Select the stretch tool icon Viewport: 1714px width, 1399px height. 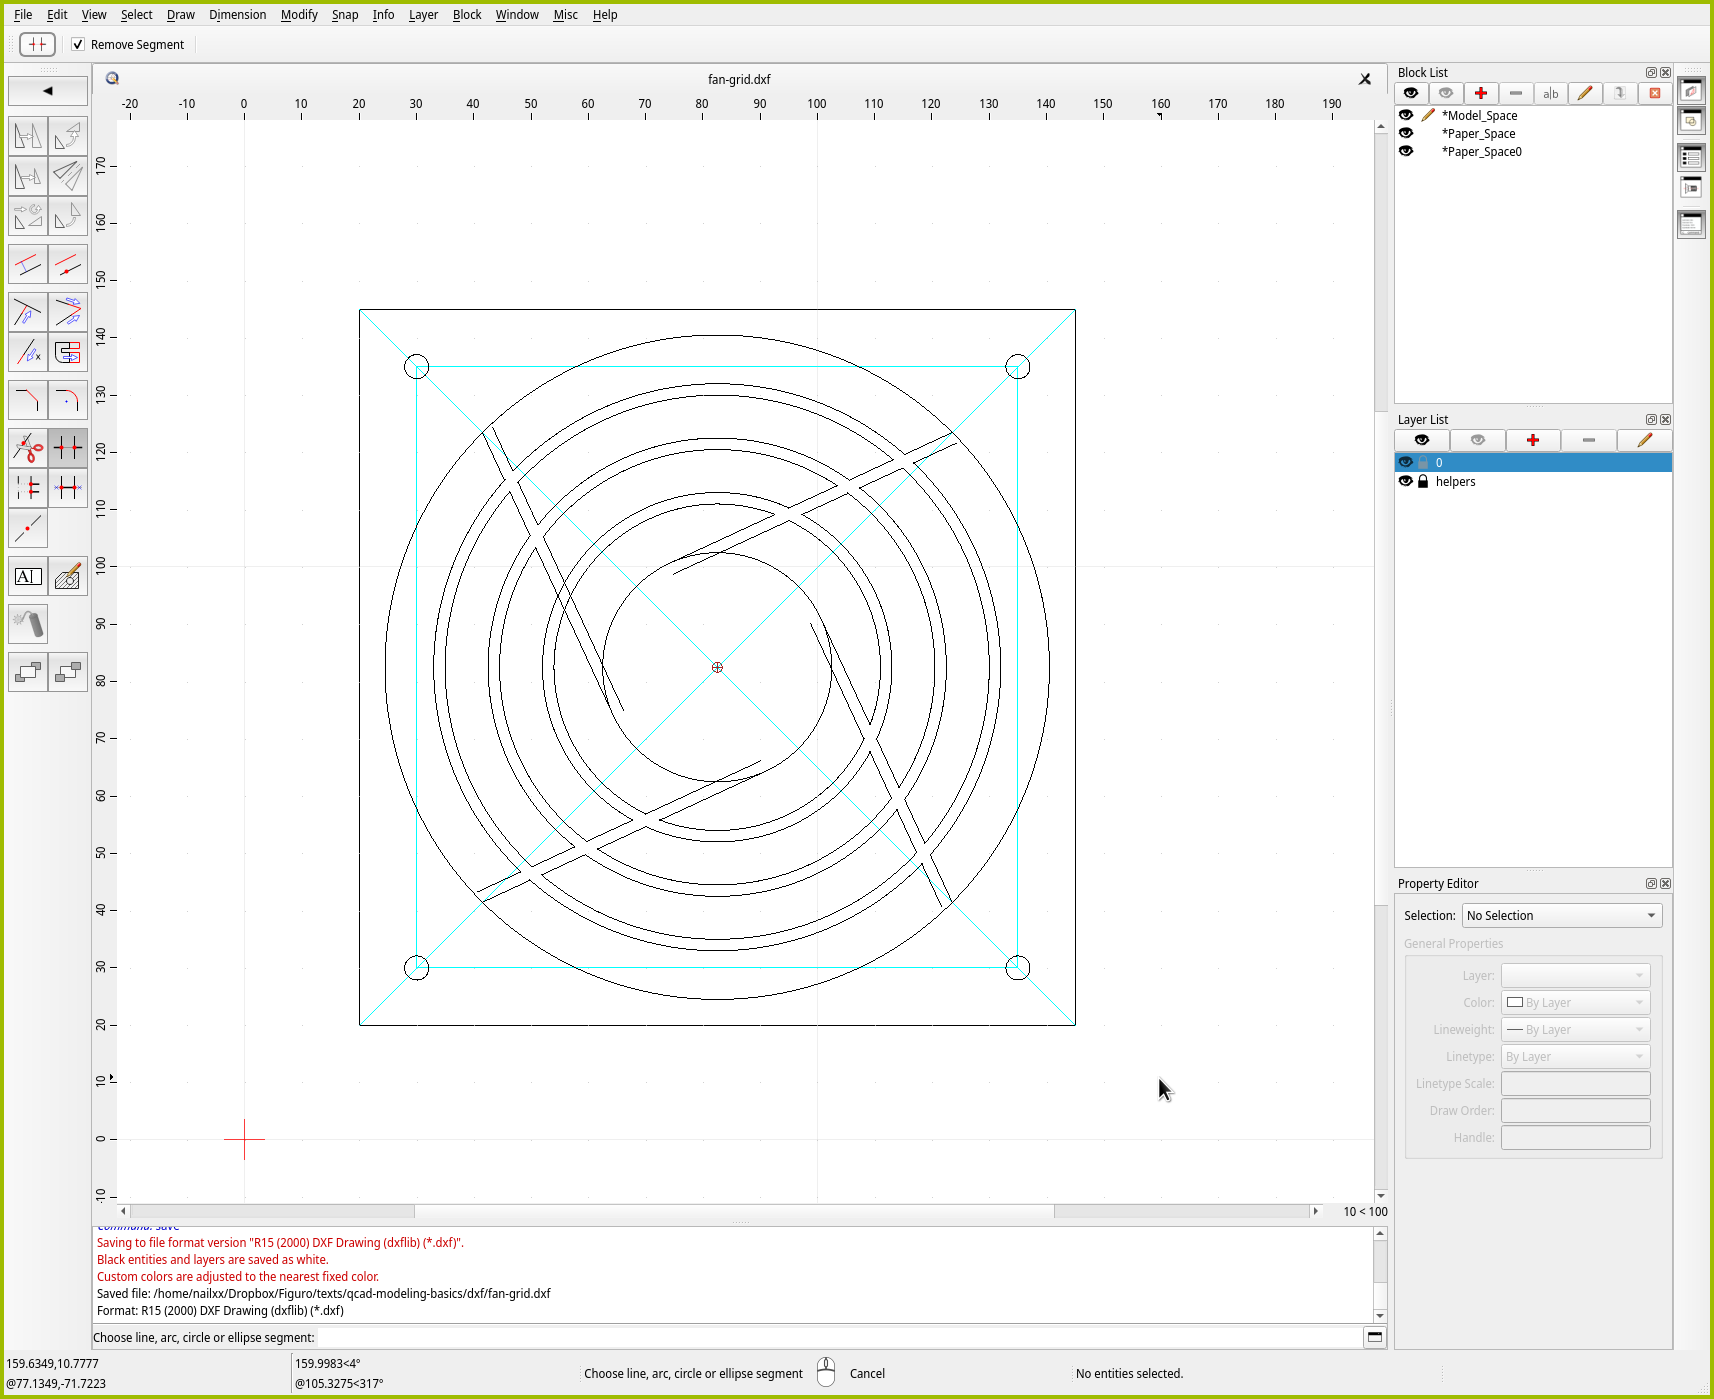pyautogui.click(x=67, y=353)
